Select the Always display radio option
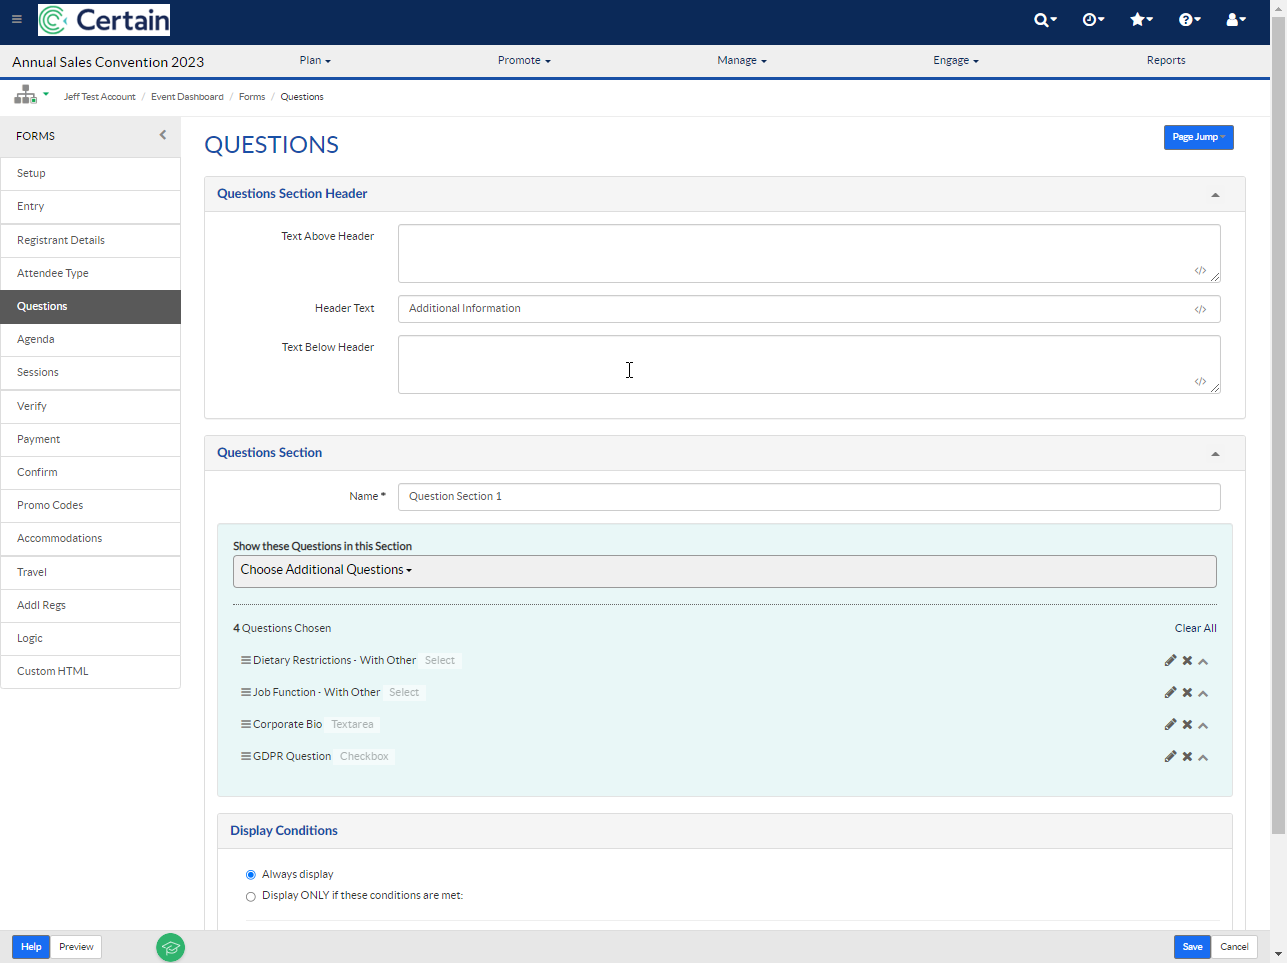Screen dimensions: 1287x963 coord(251,875)
